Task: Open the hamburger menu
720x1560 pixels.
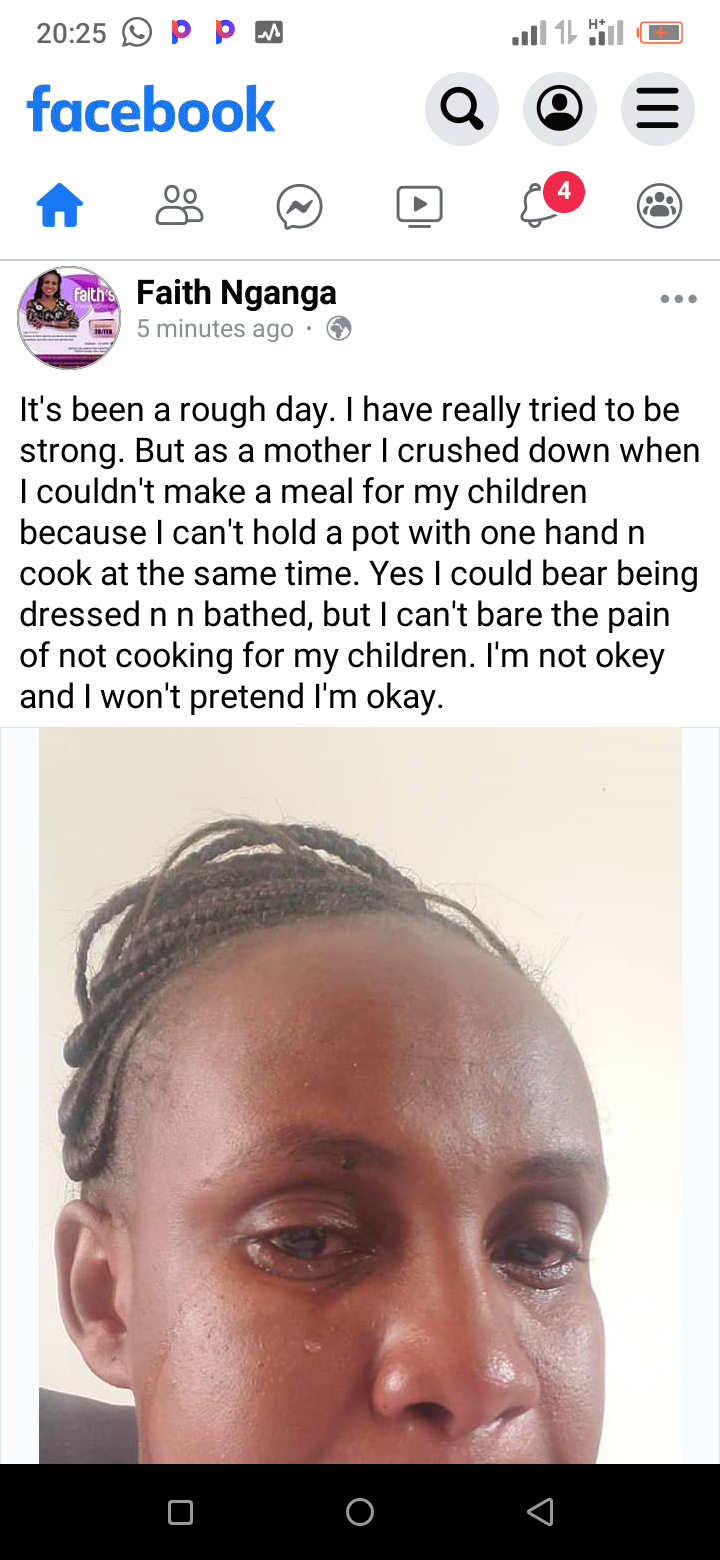Action: pyautogui.click(x=657, y=109)
